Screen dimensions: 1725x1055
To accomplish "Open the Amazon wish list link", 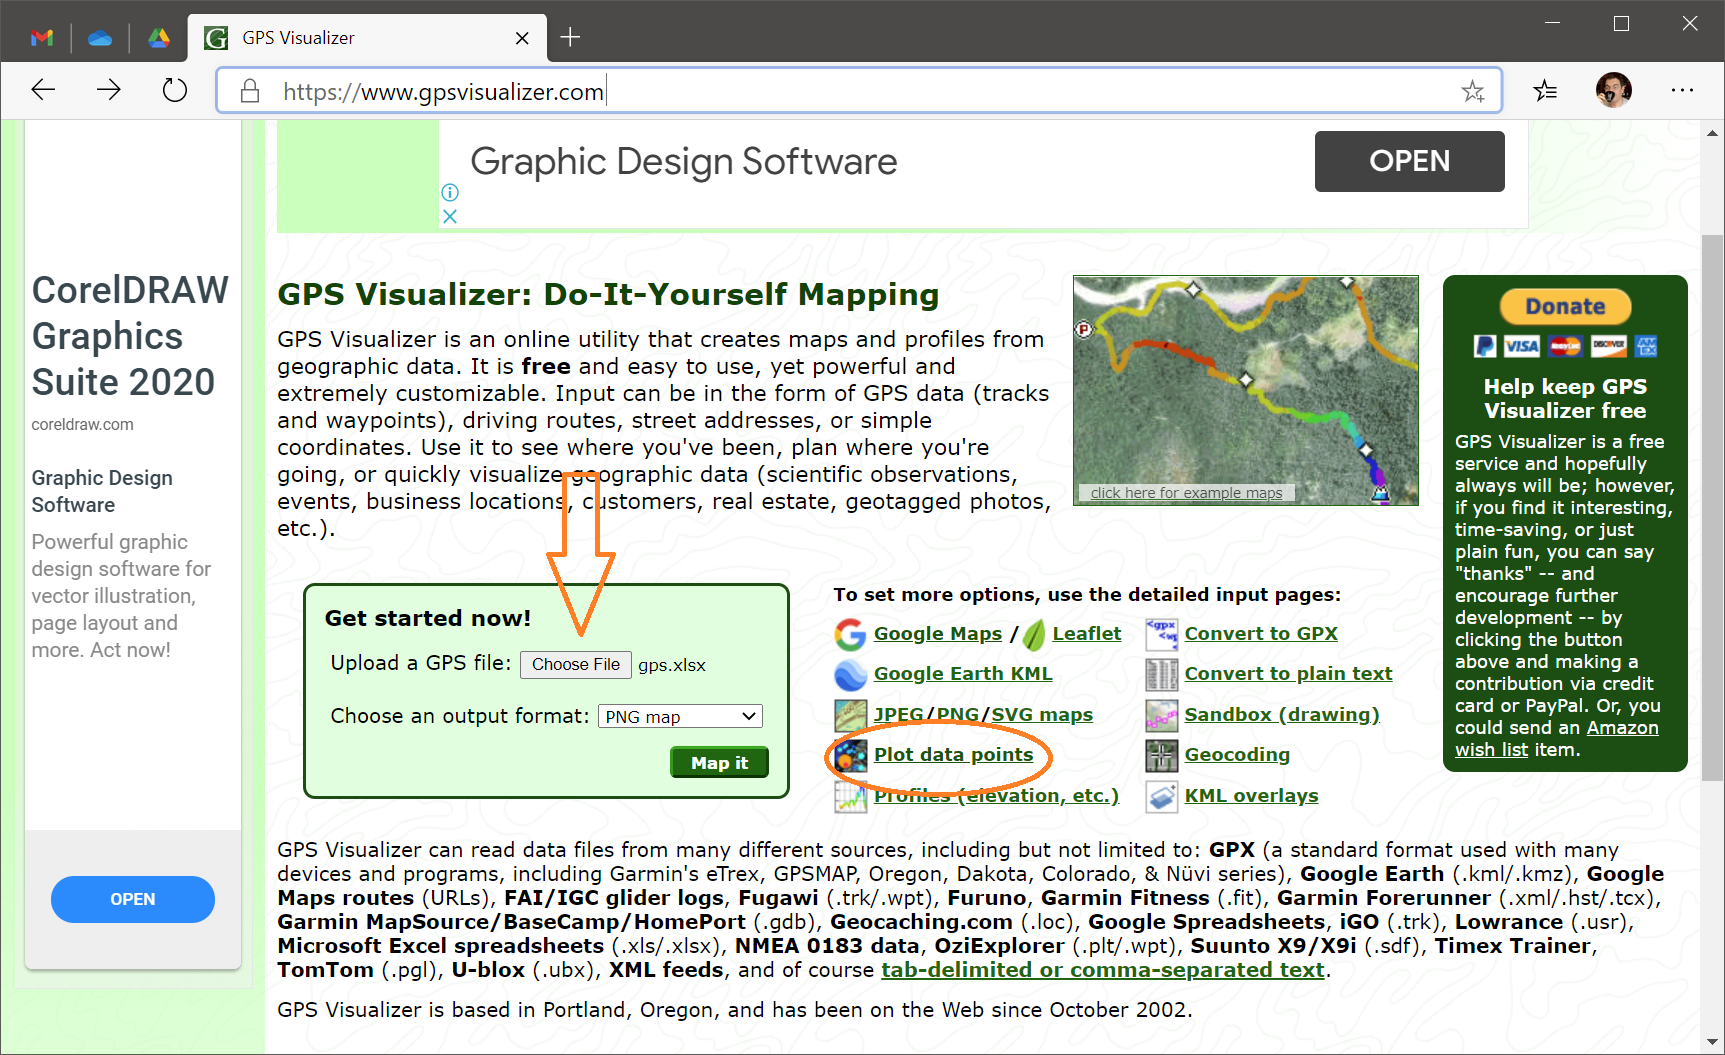I will [x=1556, y=739].
